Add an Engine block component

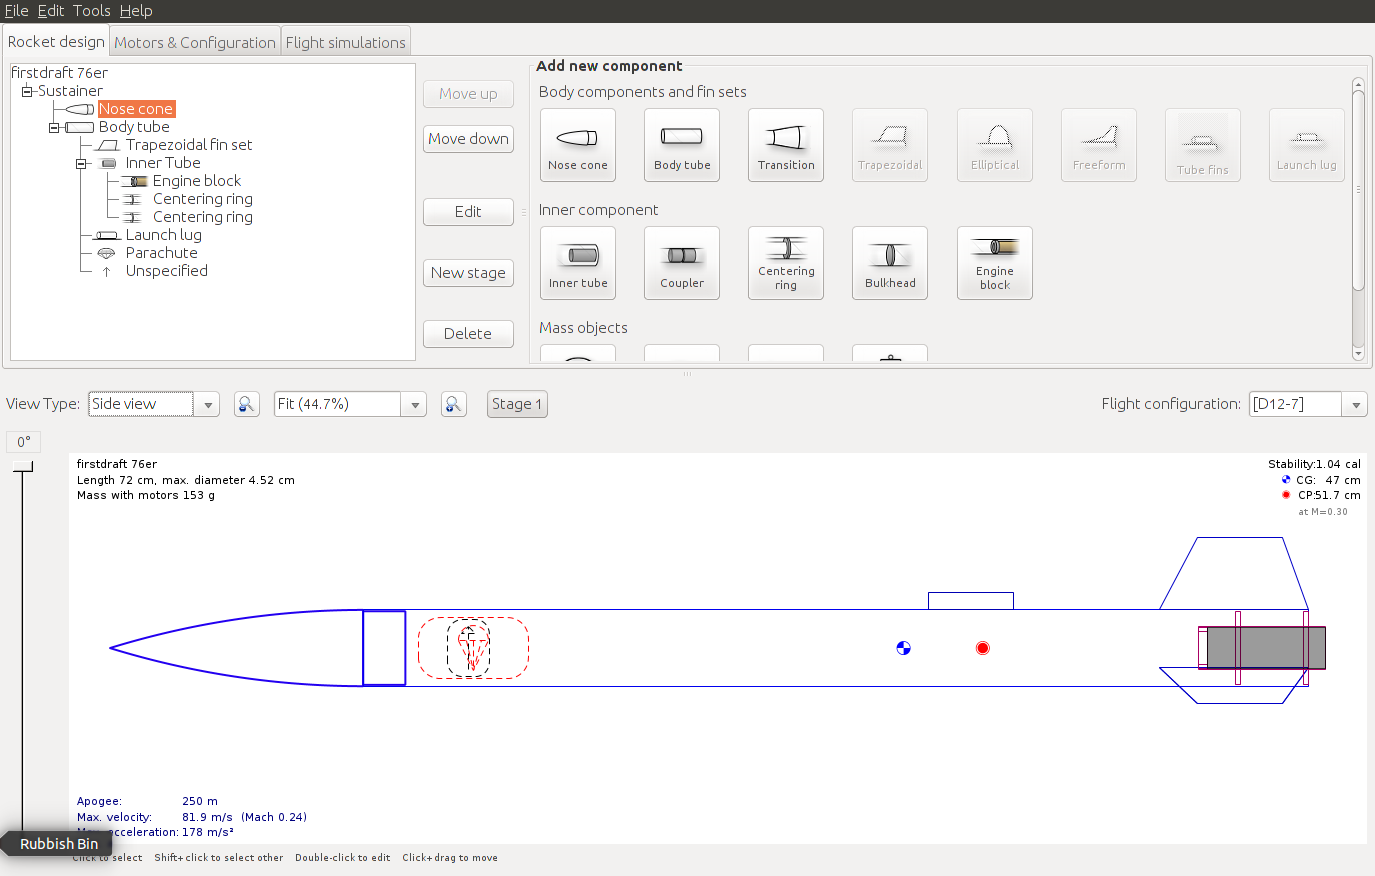tap(994, 263)
